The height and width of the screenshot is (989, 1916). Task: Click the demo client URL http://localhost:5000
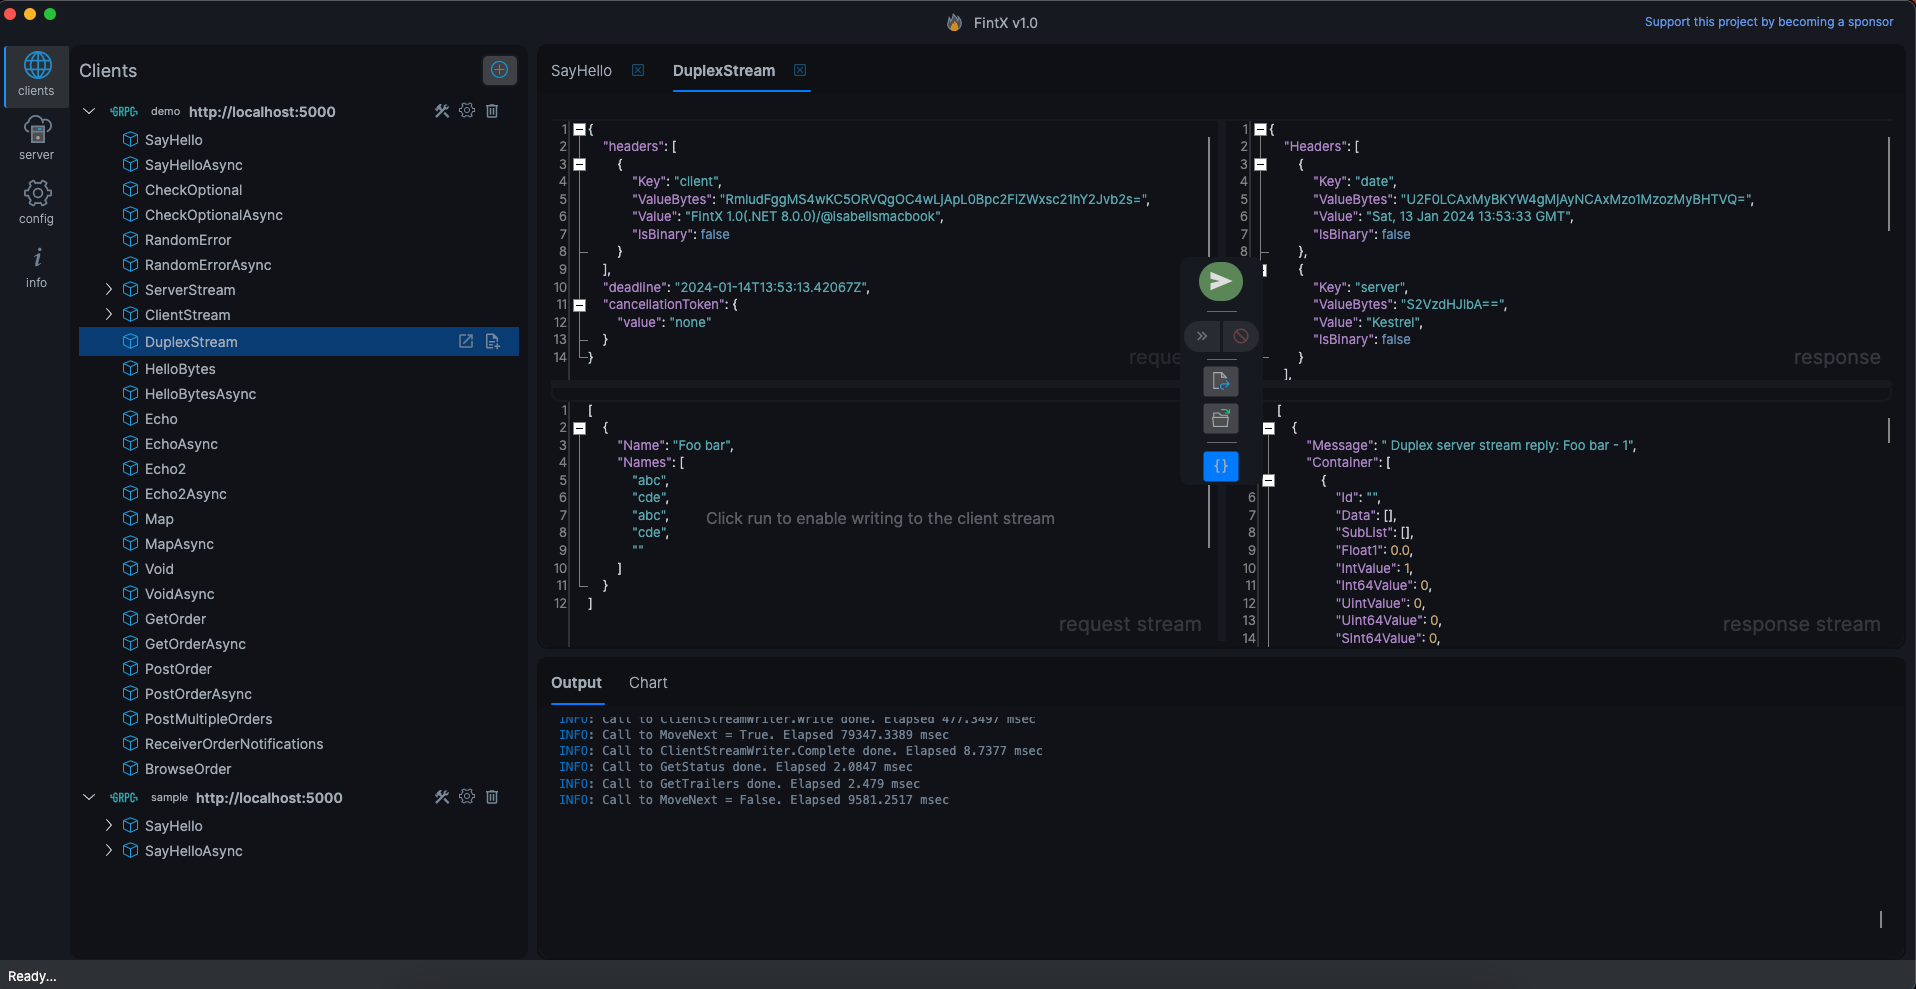(x=262, y=112)
